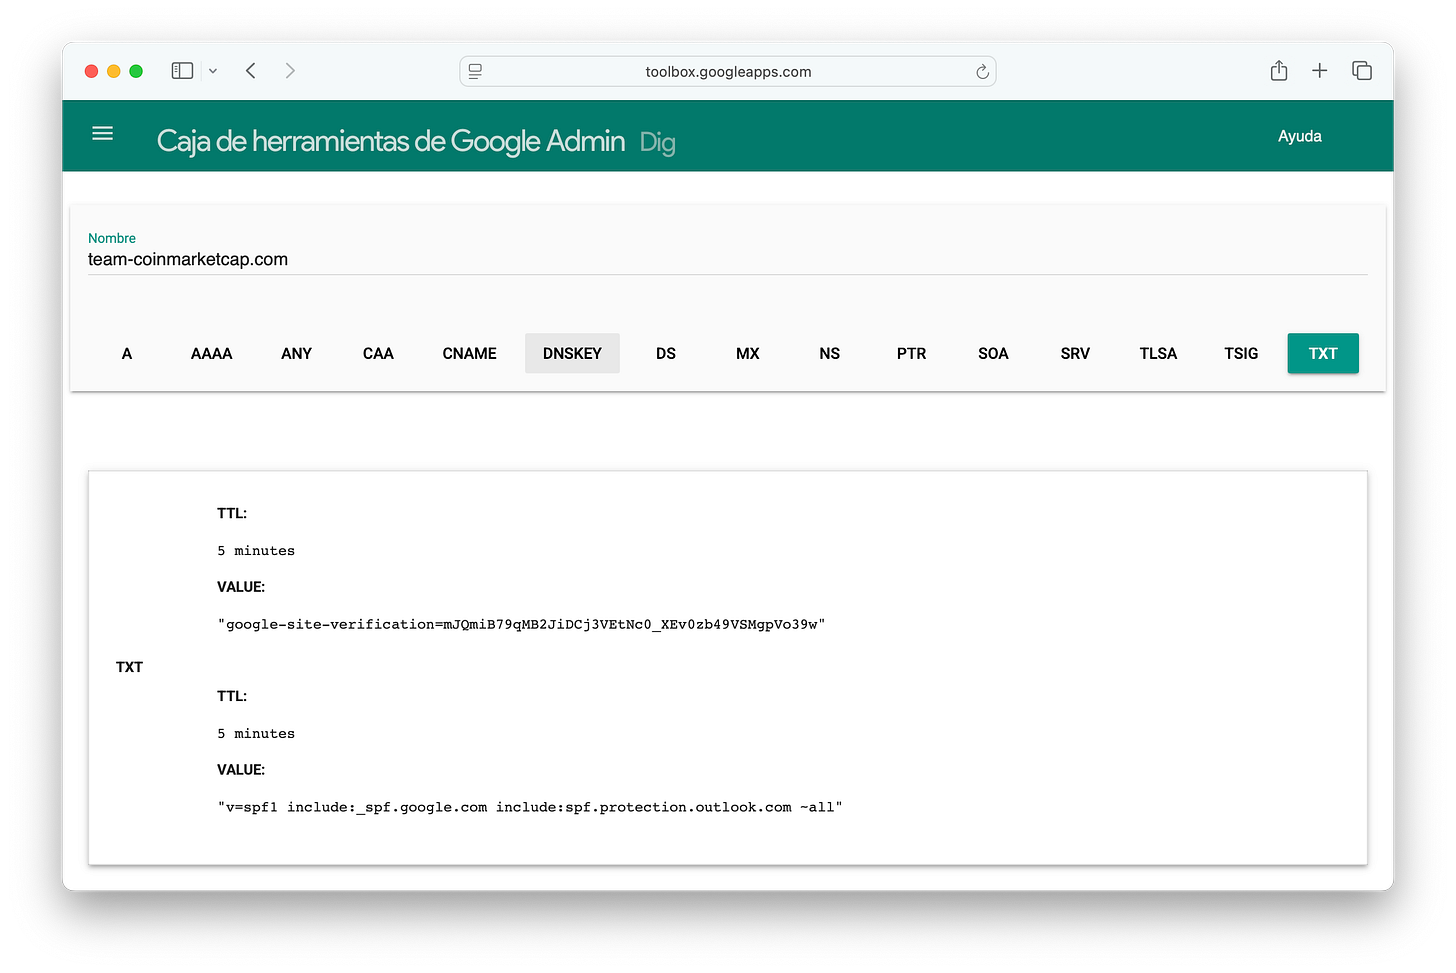Select the CNAME record type

[x=470, y=353]
